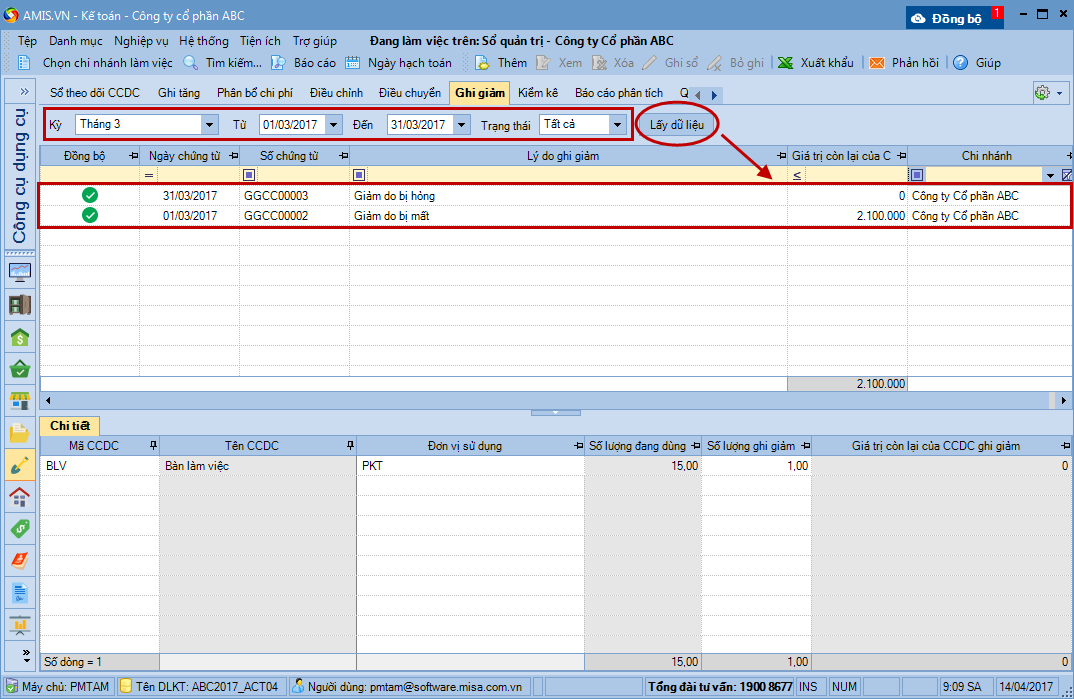Open the Nghiệp vụ menu
1074x699 pixels.
[x=140, y=41]
